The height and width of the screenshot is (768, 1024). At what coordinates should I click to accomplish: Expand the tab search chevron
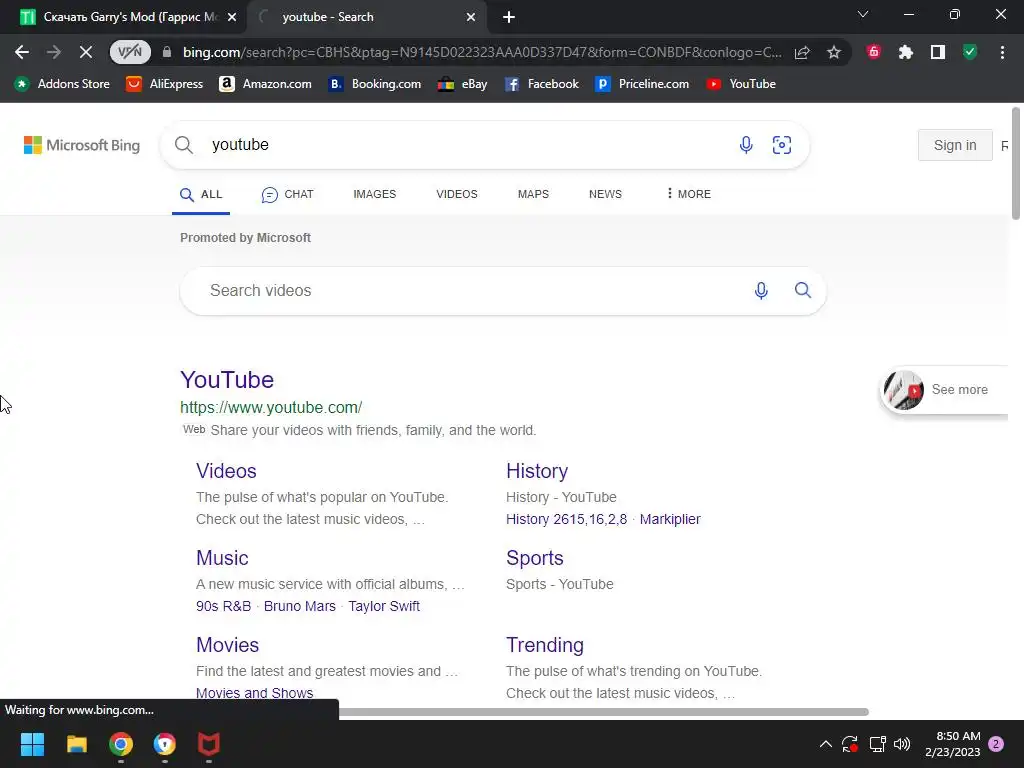click(x=863, y=14)
